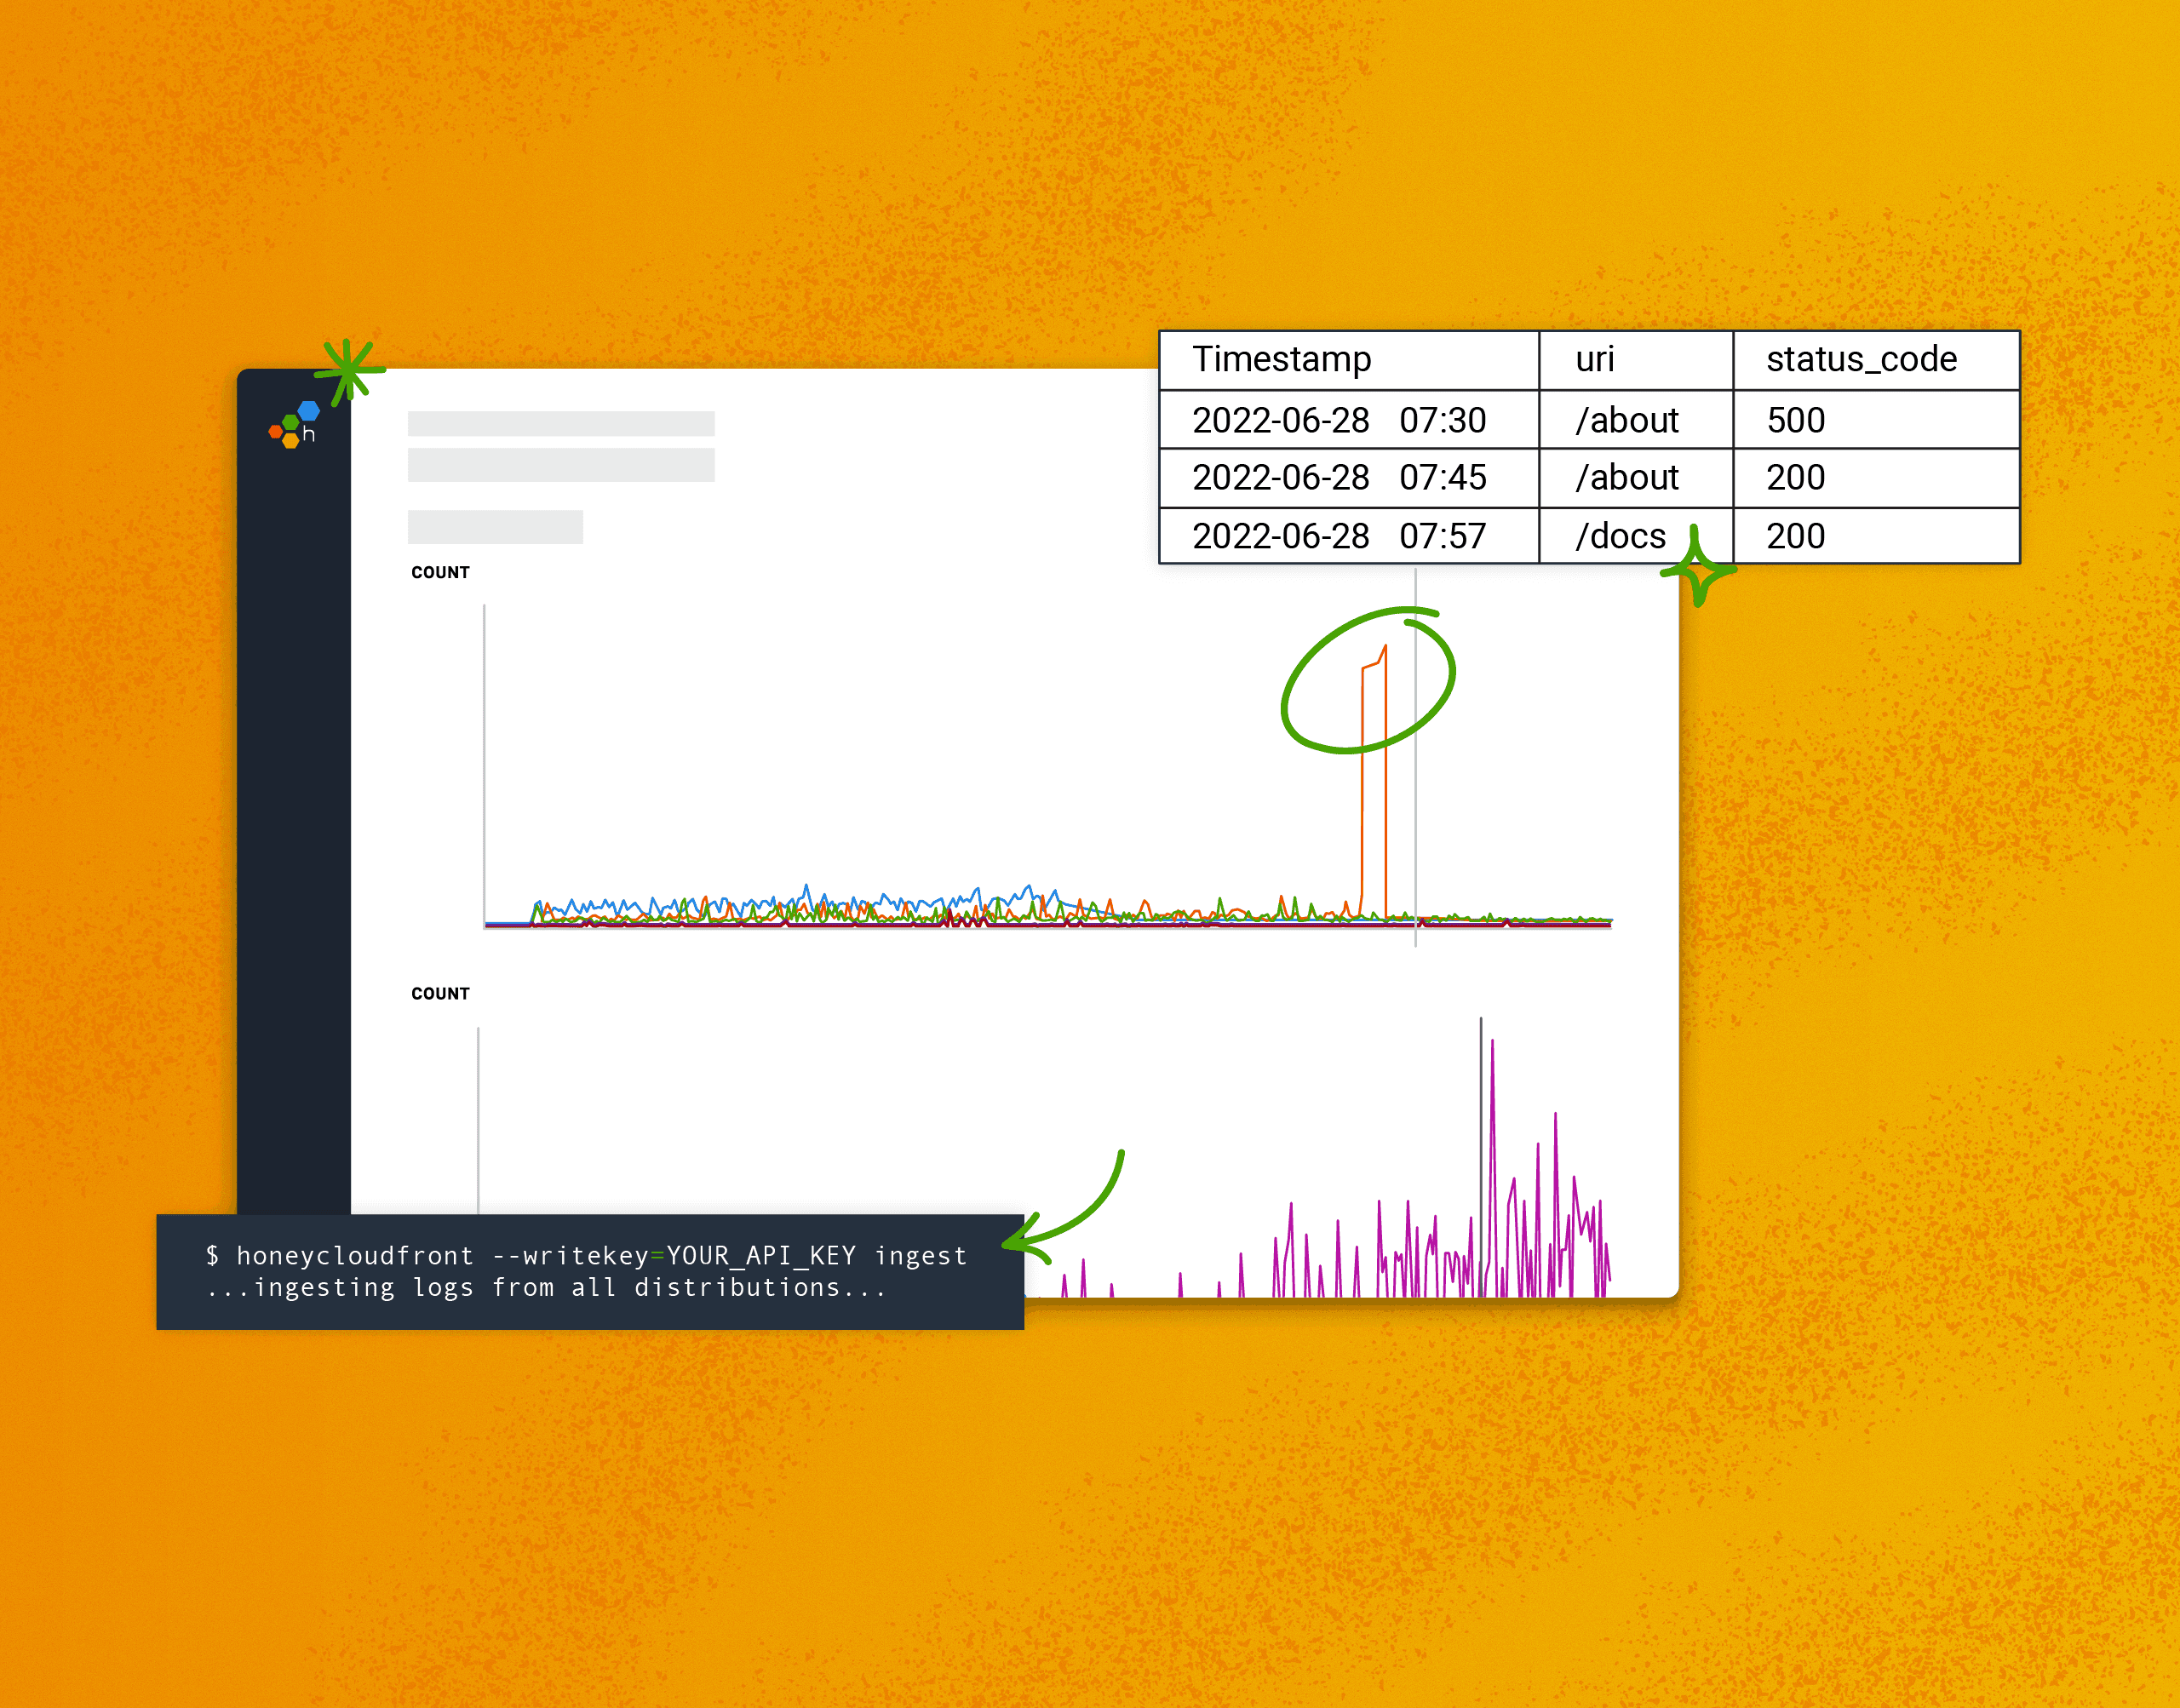Click the first COUNT chart label
Viewport: 2180px width, 1708px height.
[x=440, y=572]
